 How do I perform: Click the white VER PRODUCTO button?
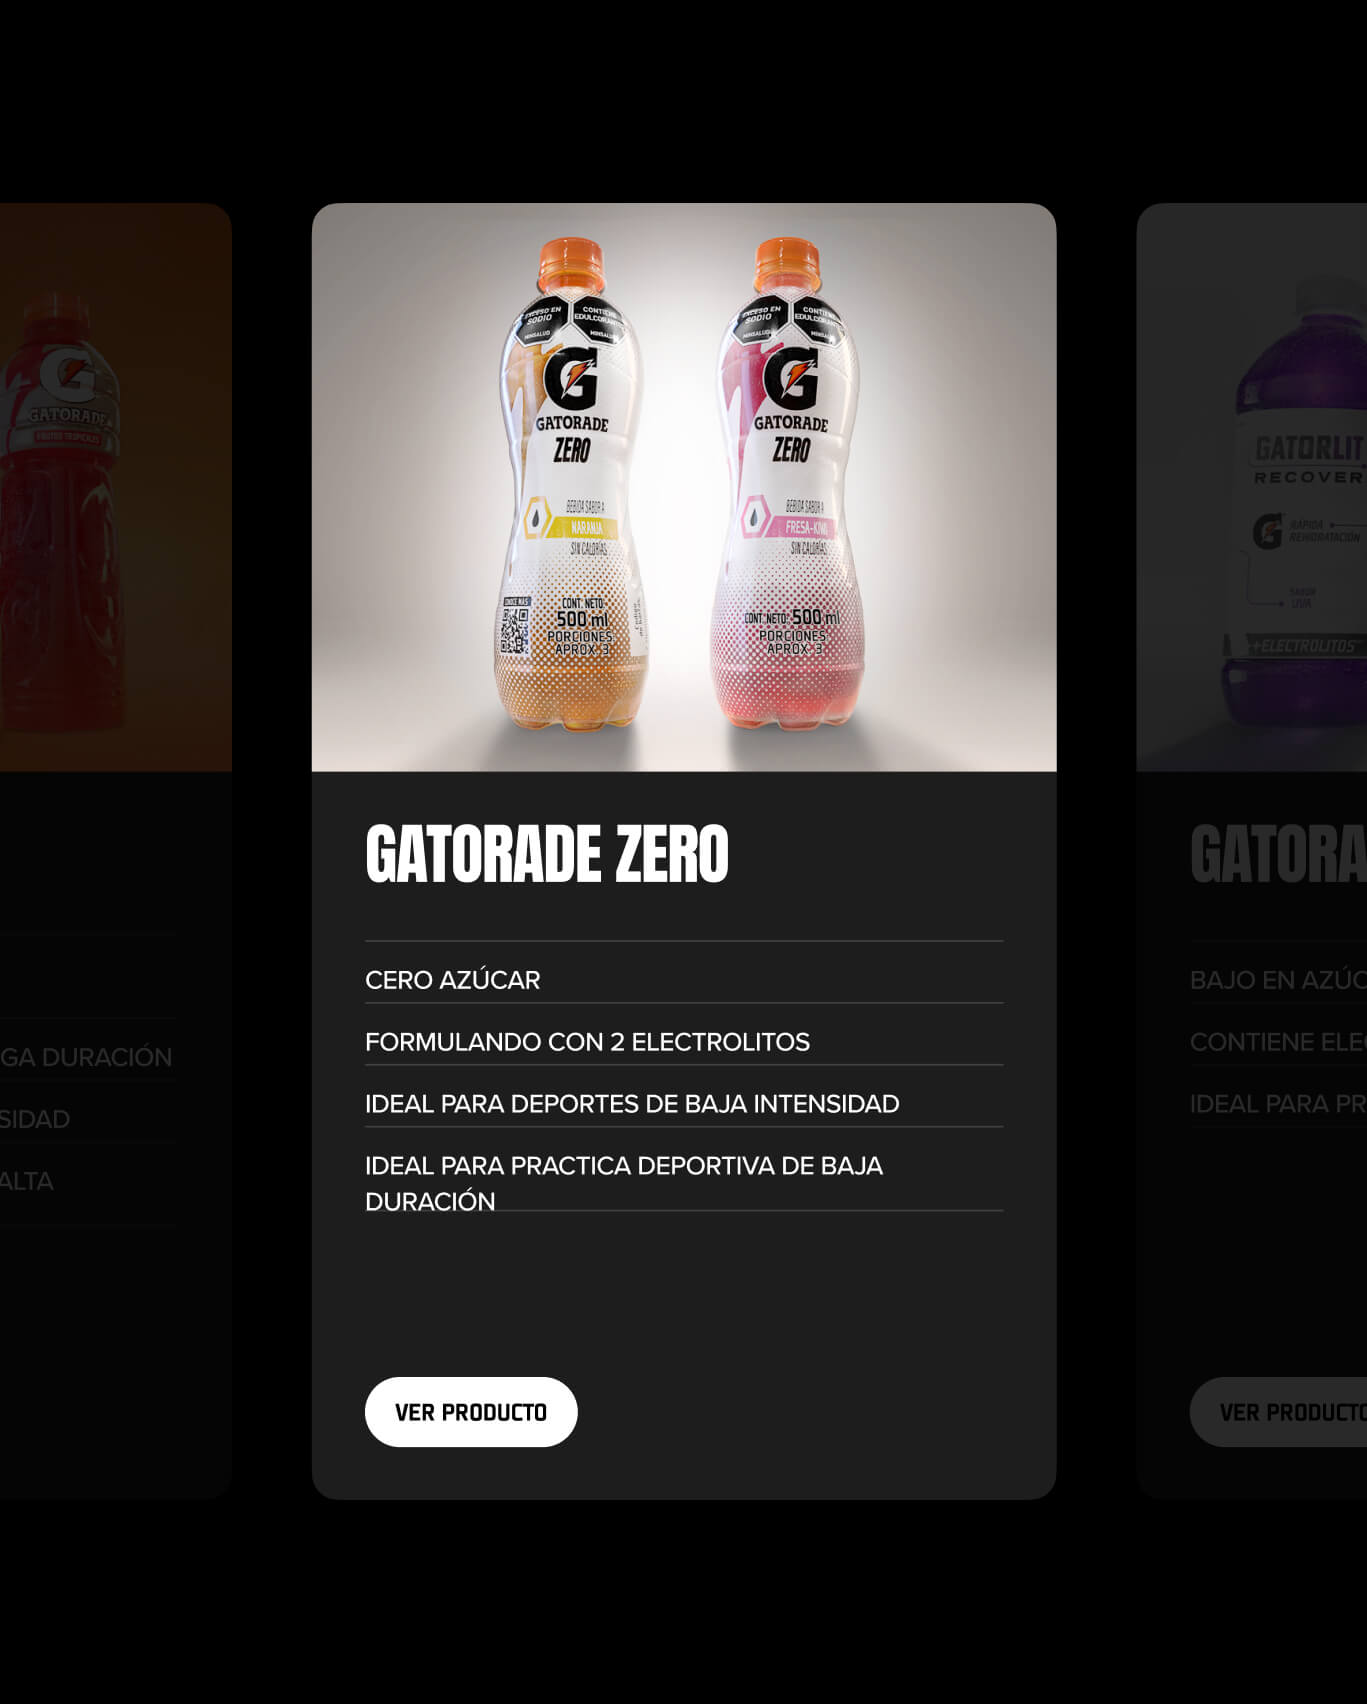(x=471, y=1412)
